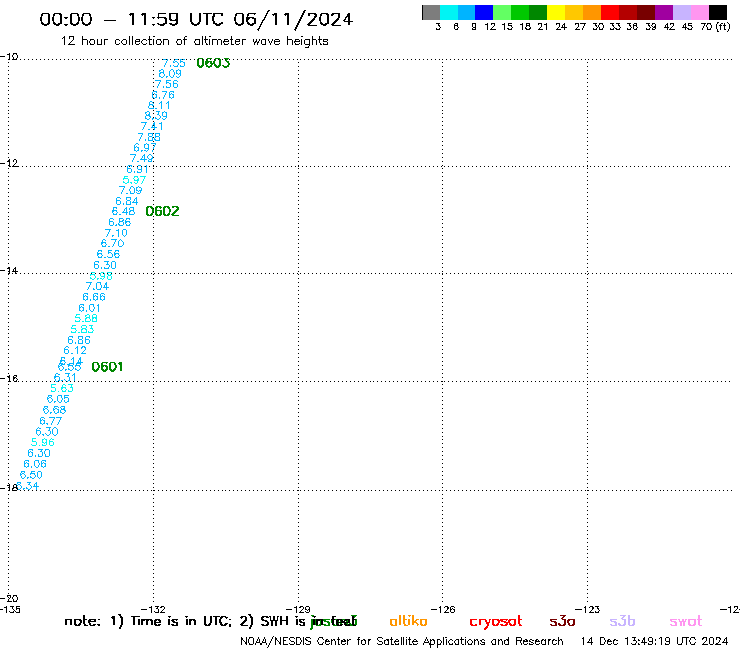This screenshot has height=650, width=740.
Task: Select the 6.70 wave height value
Action: 112,244
